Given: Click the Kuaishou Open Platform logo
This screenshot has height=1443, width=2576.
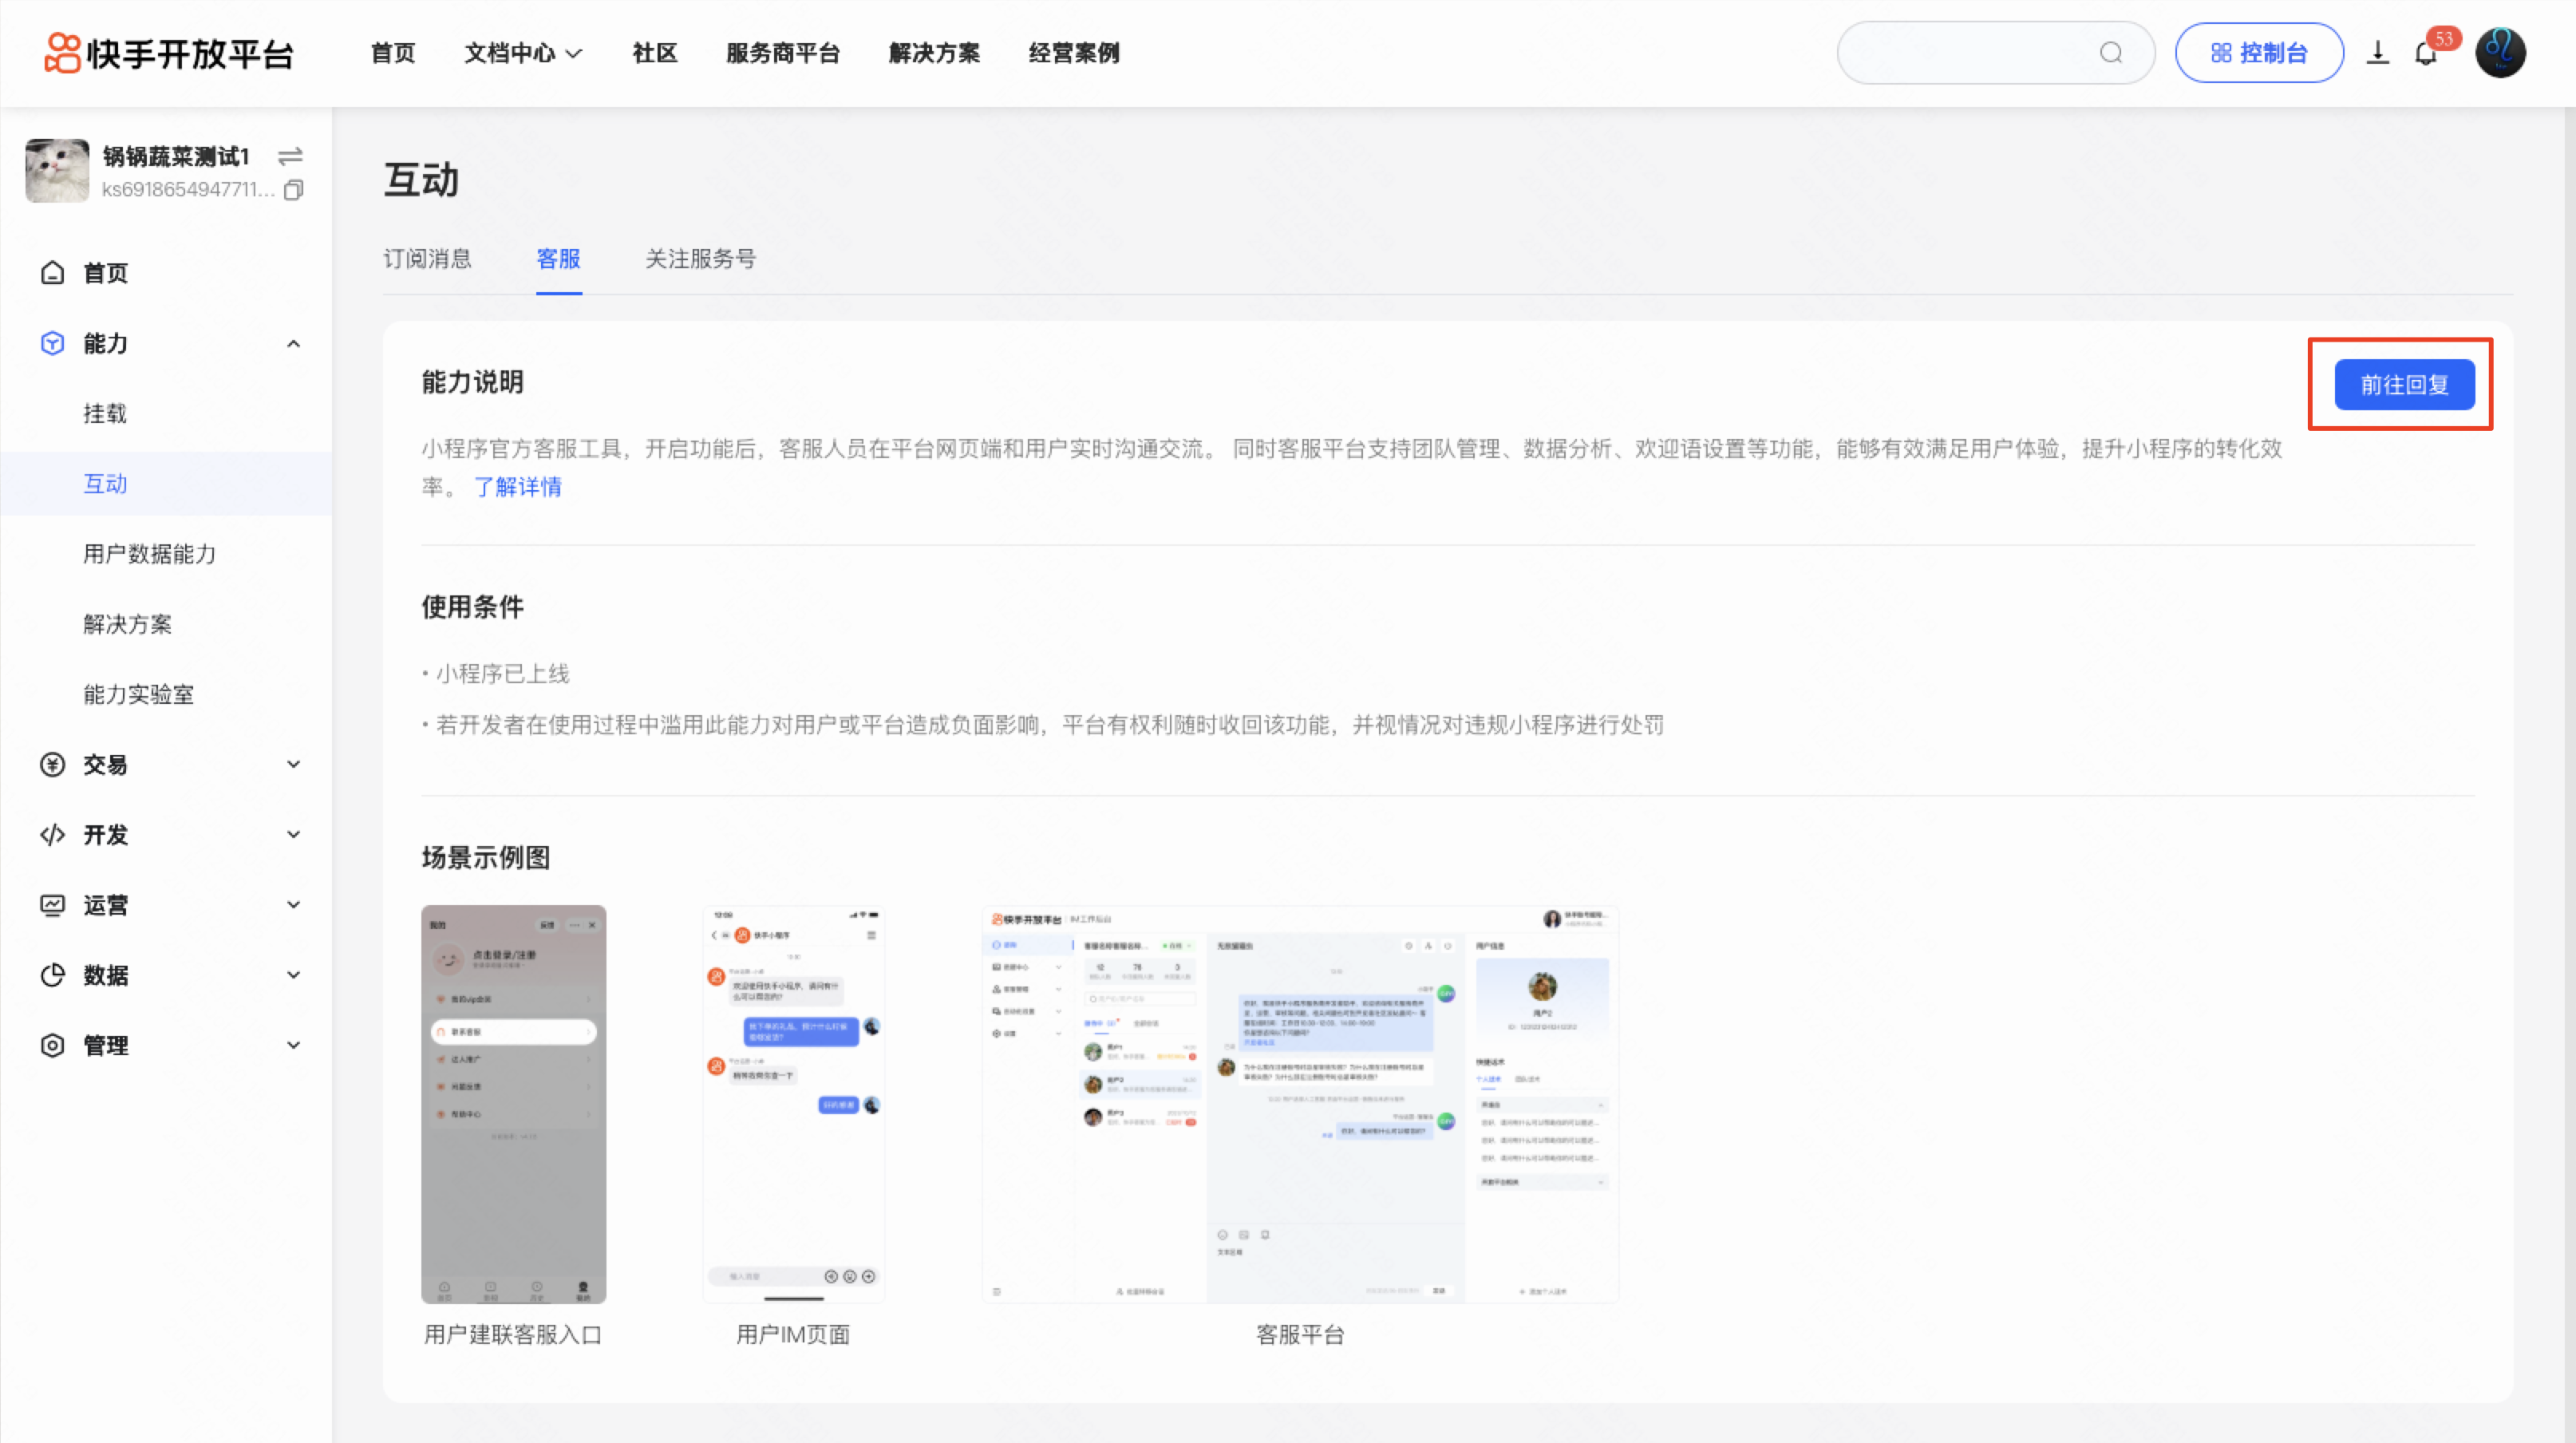Looking at the screenshot, I should pyautogui.click(x=169, y=53).
